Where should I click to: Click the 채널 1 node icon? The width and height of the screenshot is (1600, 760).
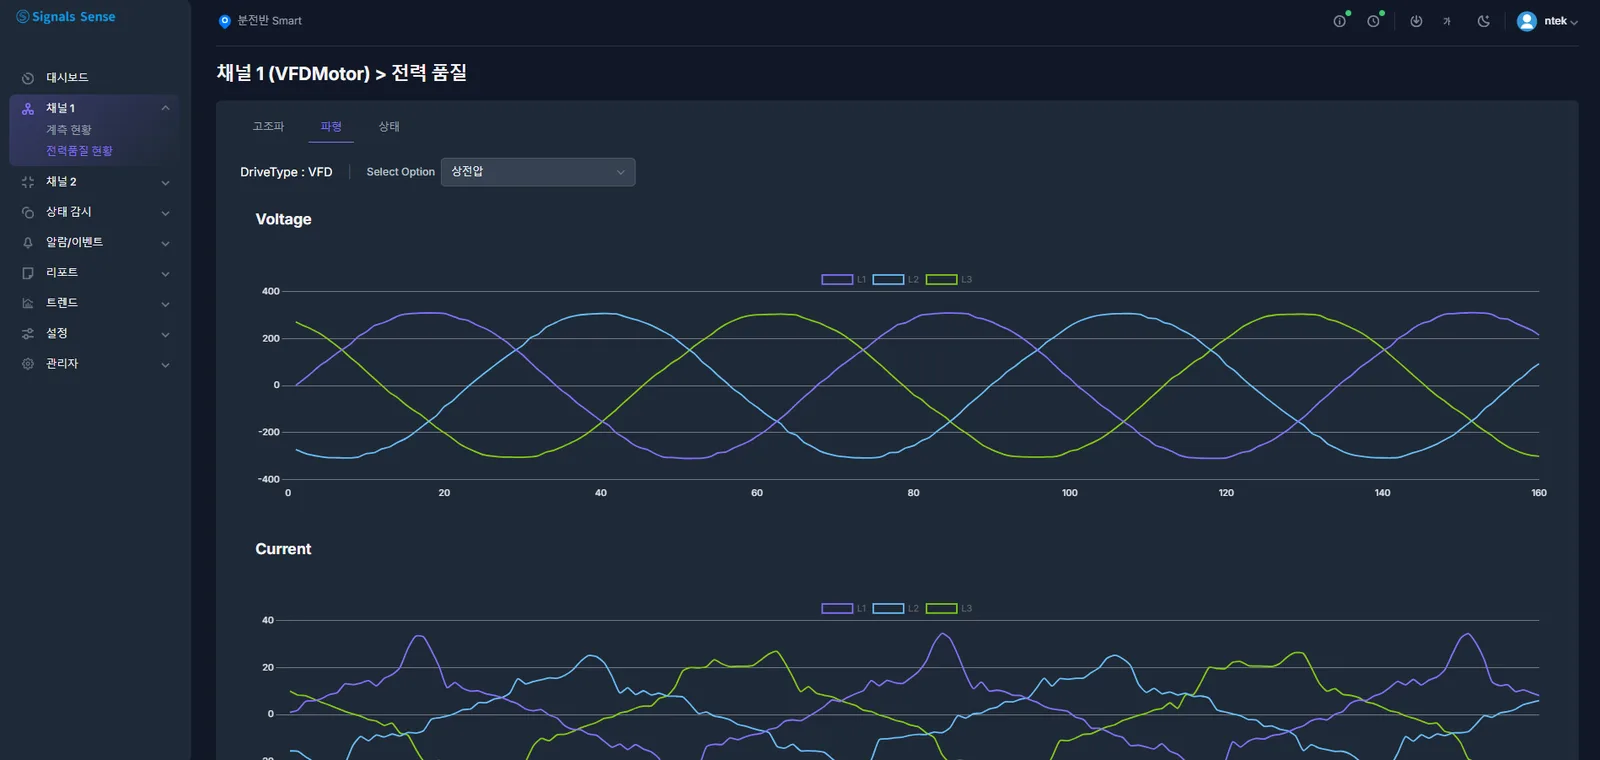[28, 108]
